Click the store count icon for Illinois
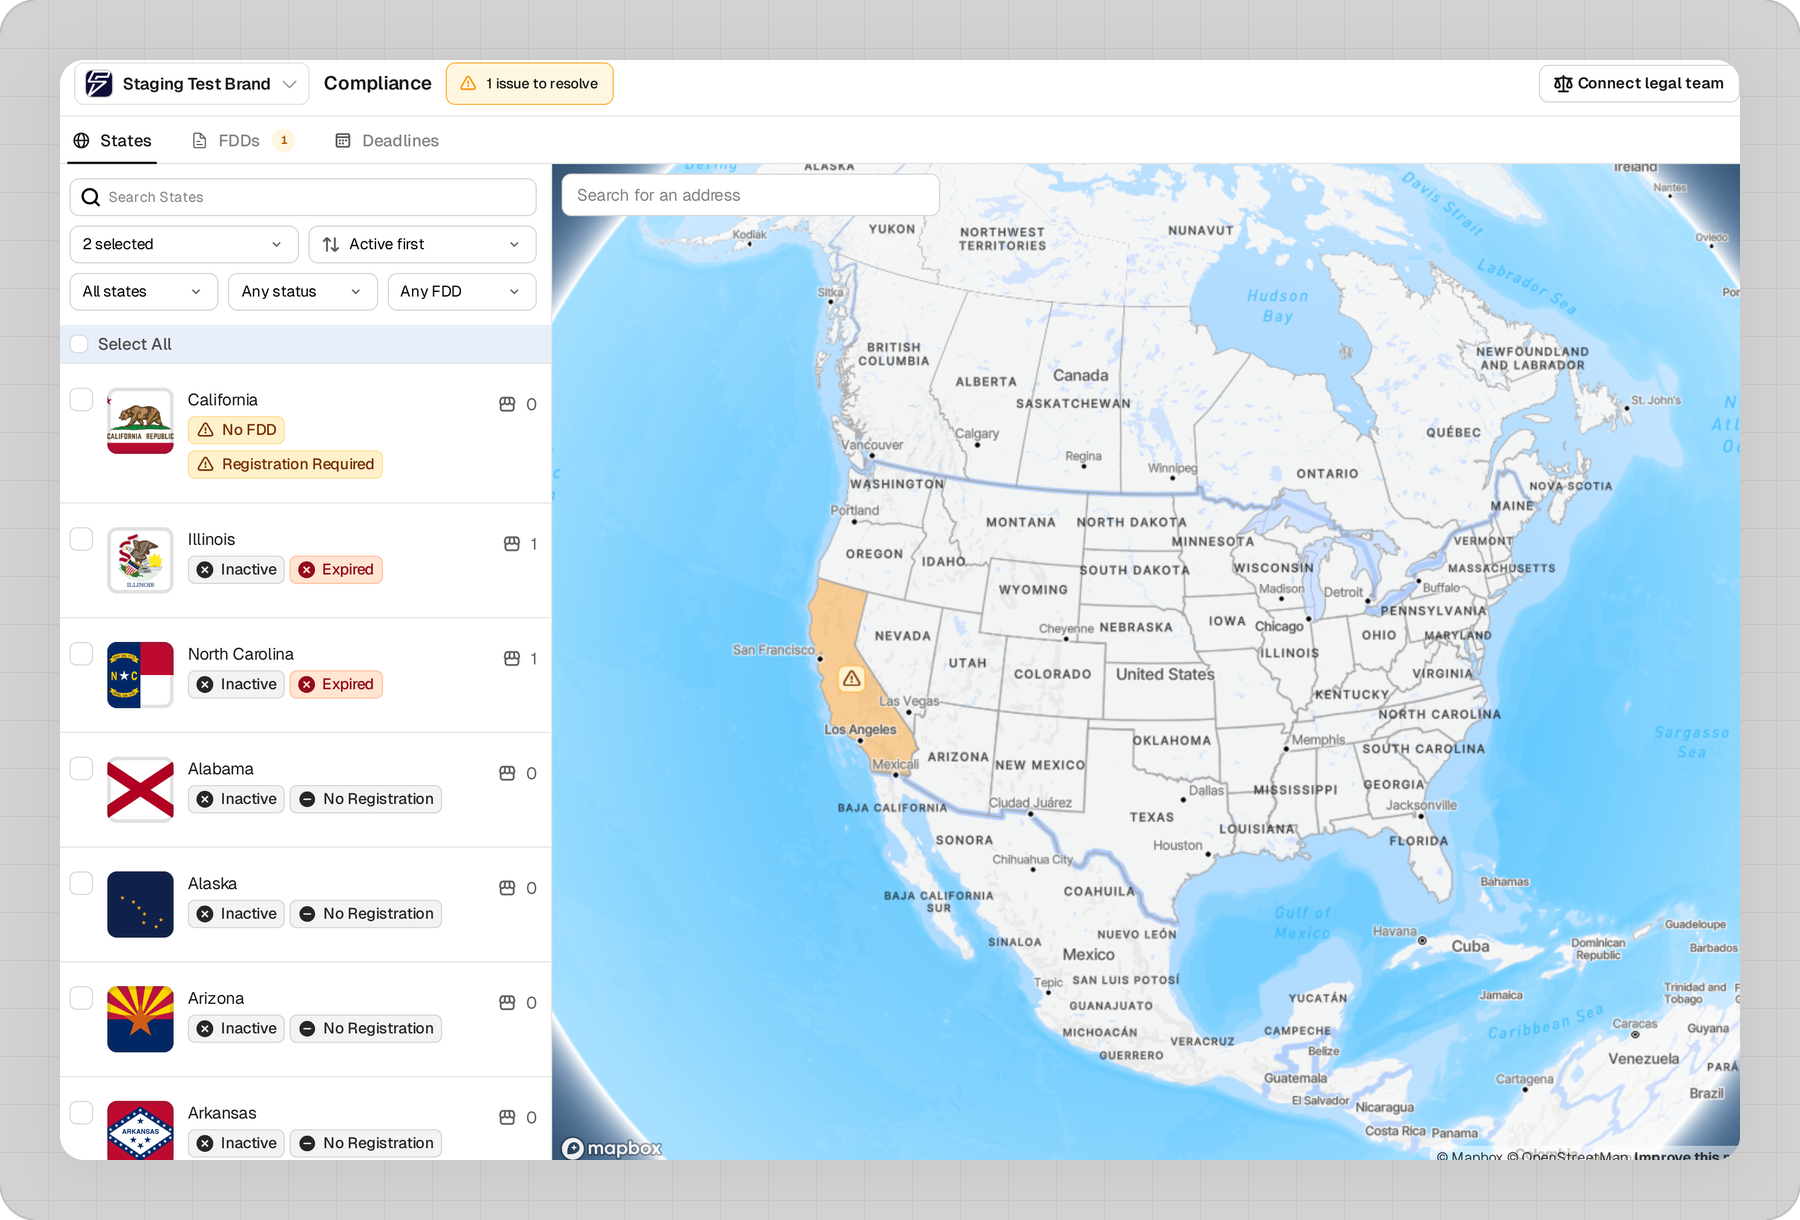 pos(512,544)
